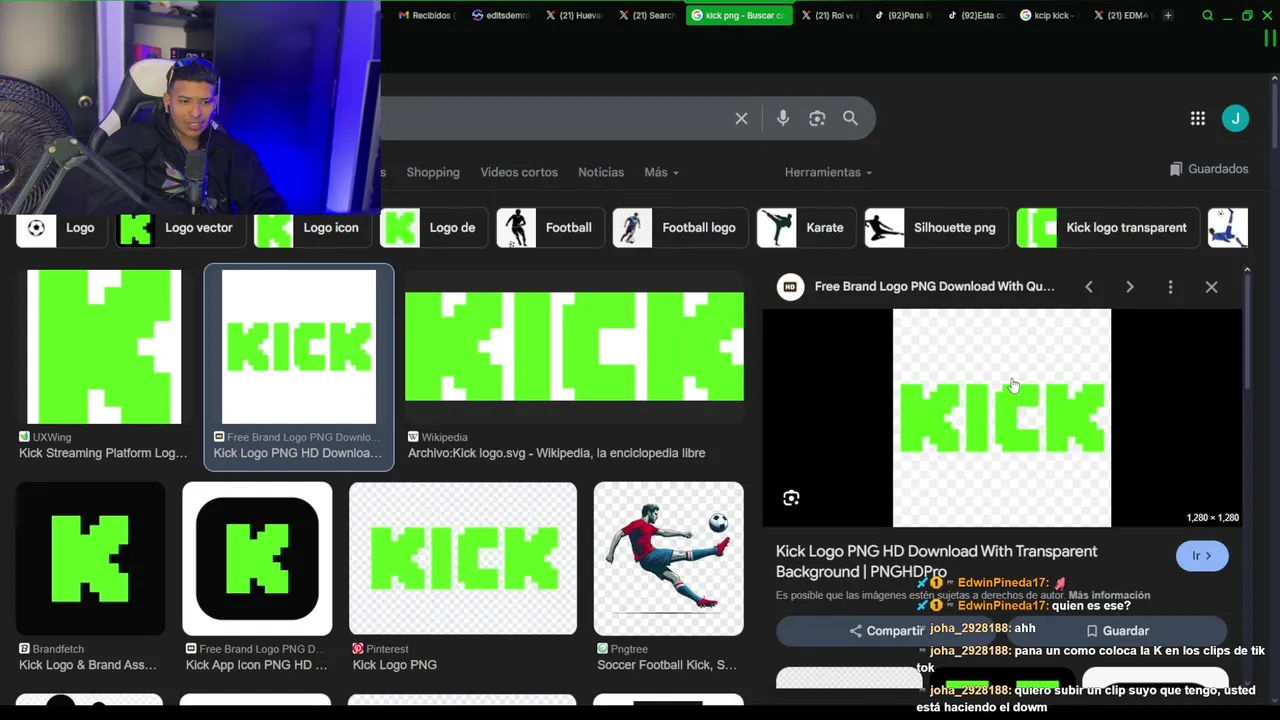
Task: Show previous image in preview panel
Action: coord(1089,287)
